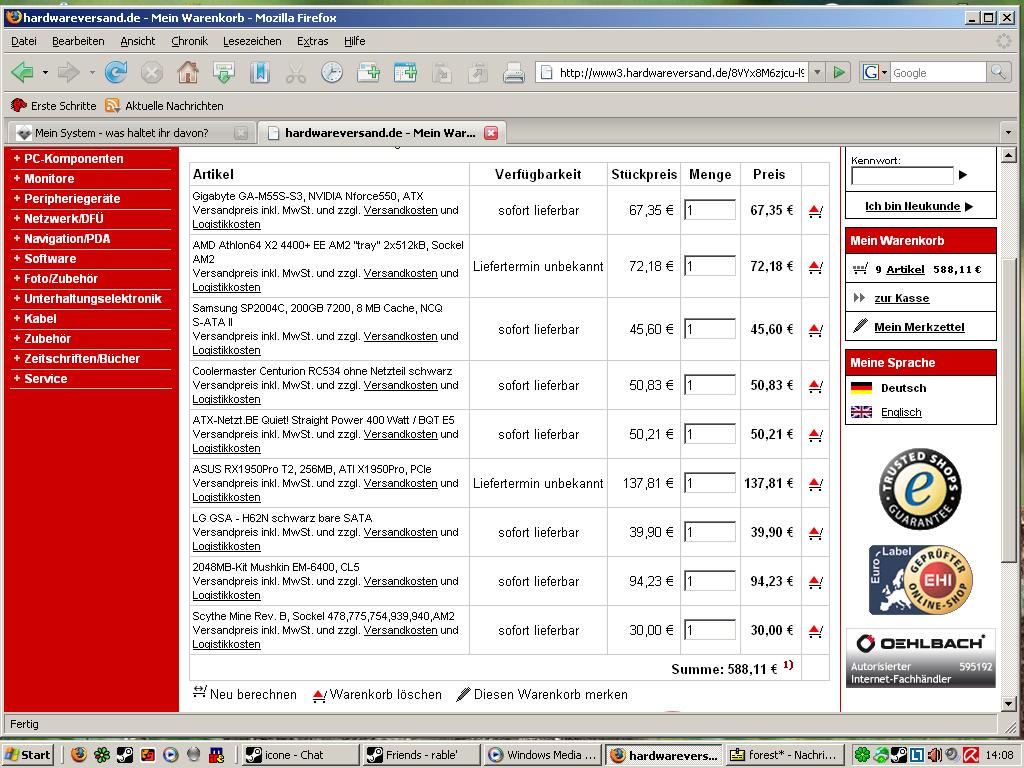Open the Chronik menu

189,41
